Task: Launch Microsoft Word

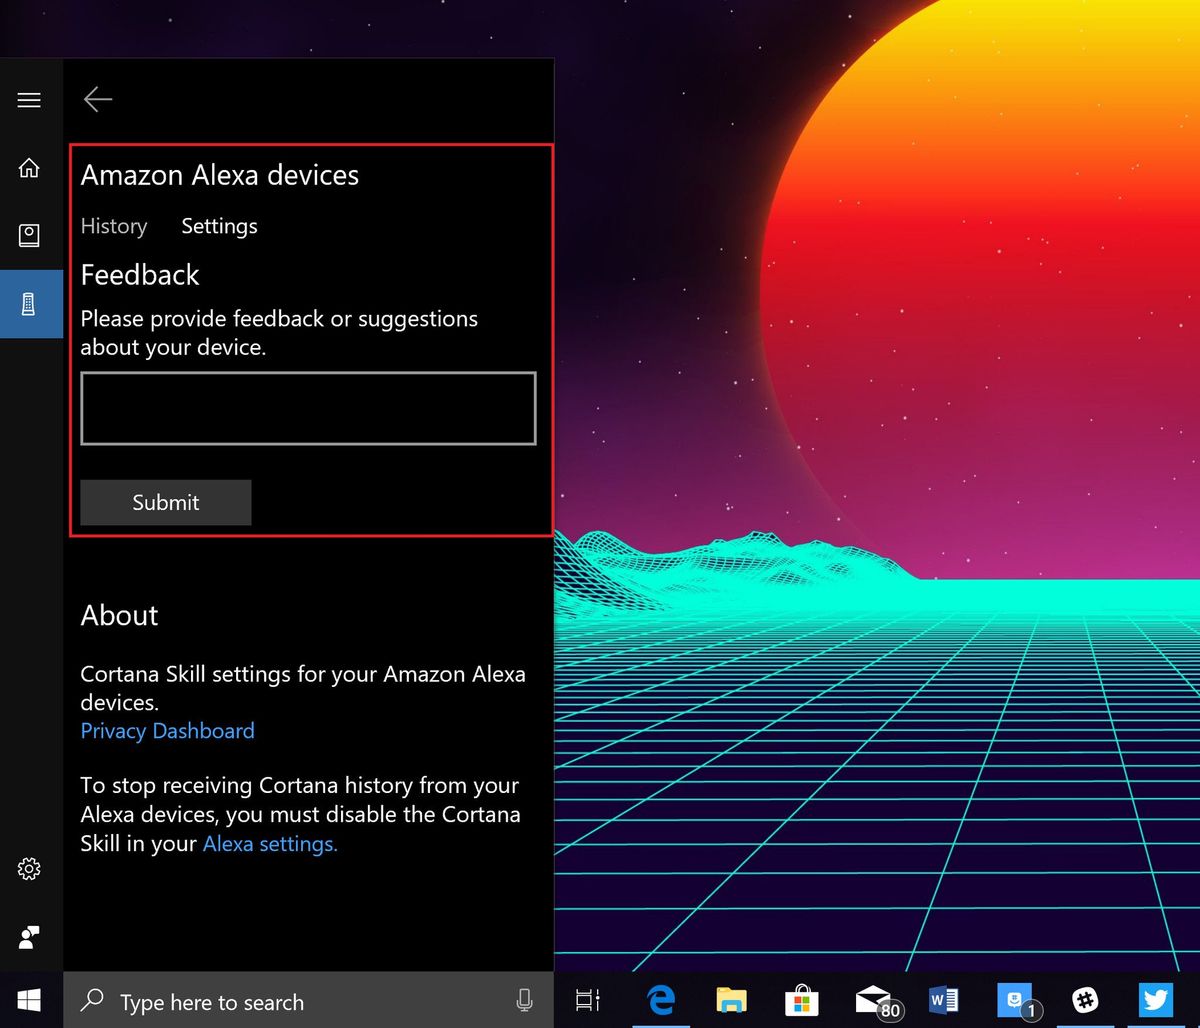Action: click(x=942, y=1000)
